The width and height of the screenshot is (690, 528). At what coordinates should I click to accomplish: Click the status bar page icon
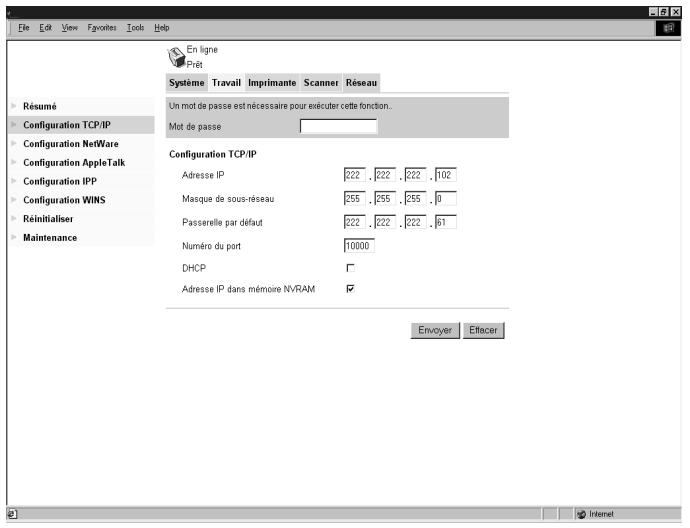click(x=12, y=514)
